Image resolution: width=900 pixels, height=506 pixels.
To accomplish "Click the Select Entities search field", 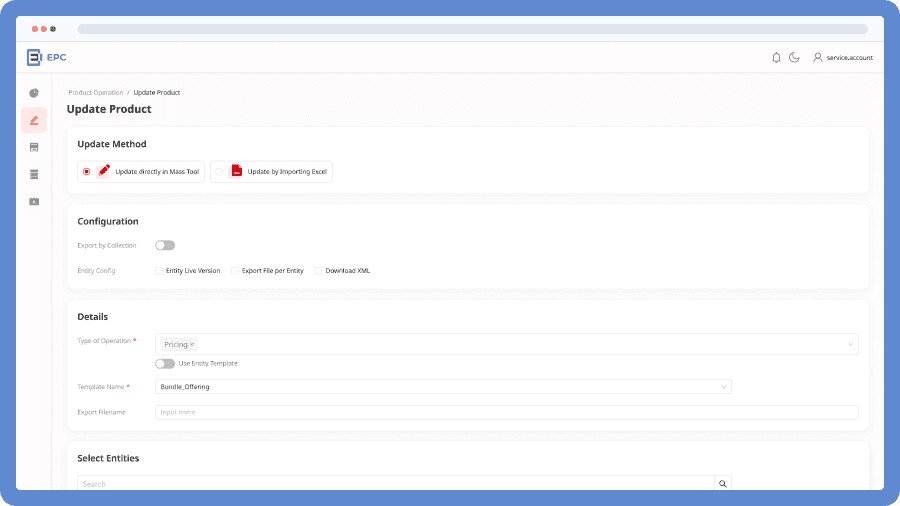I will [x=396, y=484].
